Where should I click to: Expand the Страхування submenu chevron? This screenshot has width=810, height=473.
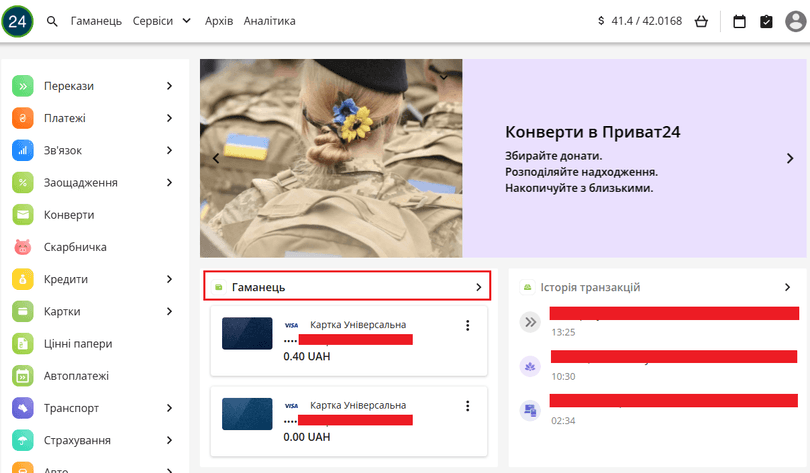pyautogui.click(x=169, y=440)
